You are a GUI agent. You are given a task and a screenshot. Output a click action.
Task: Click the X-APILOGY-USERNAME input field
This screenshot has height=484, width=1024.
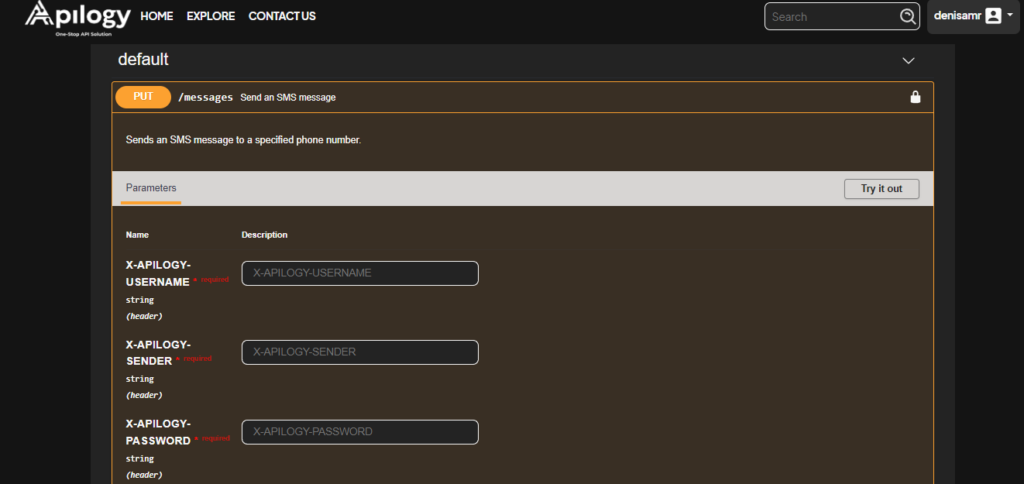(360, 273)
